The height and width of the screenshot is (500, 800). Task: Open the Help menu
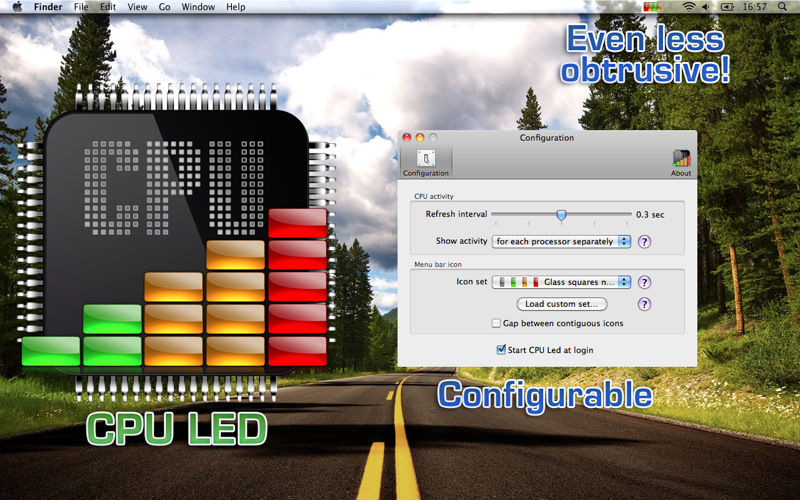coord(235,7)
